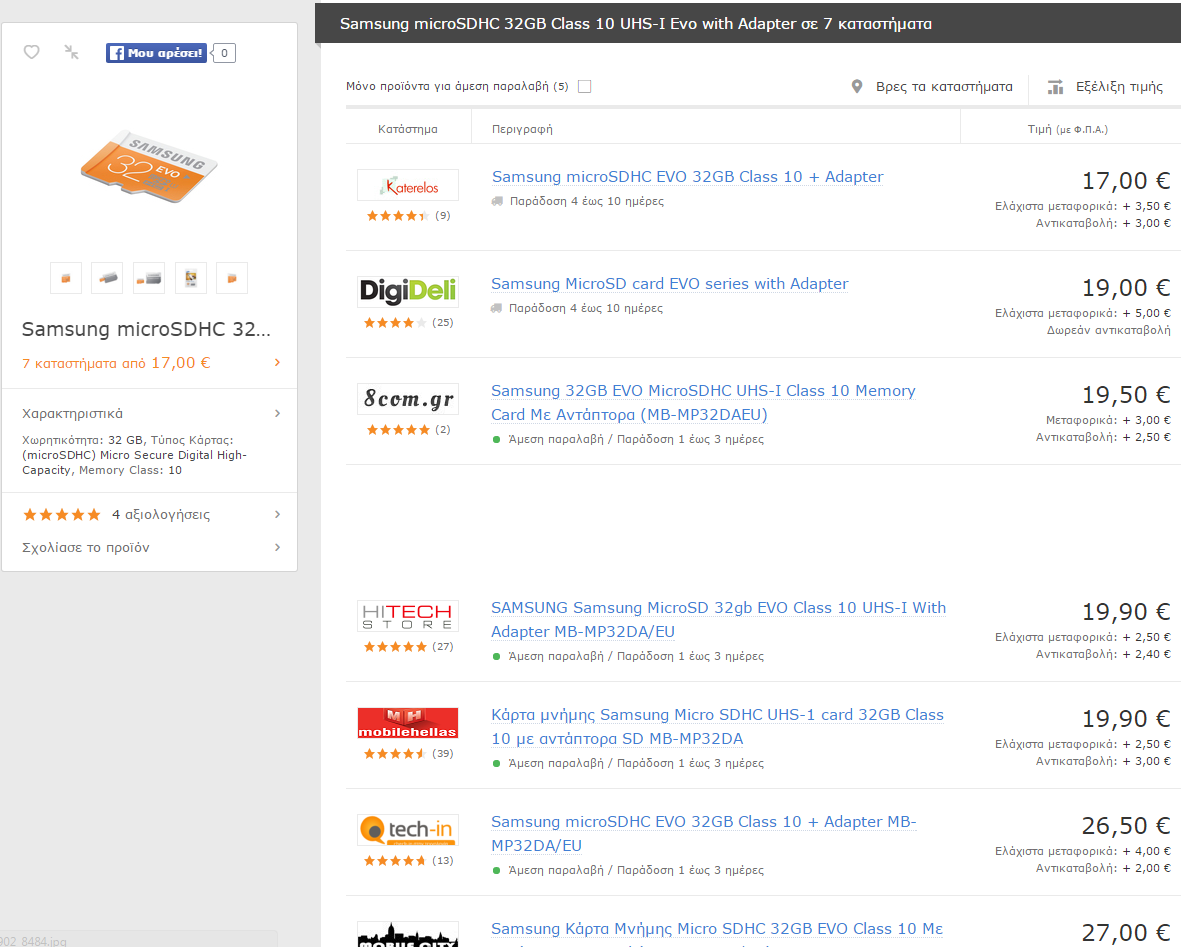Click the DigiDeli store logo
Viewport: 1191px width, 947px height.
tap(408, 292)
